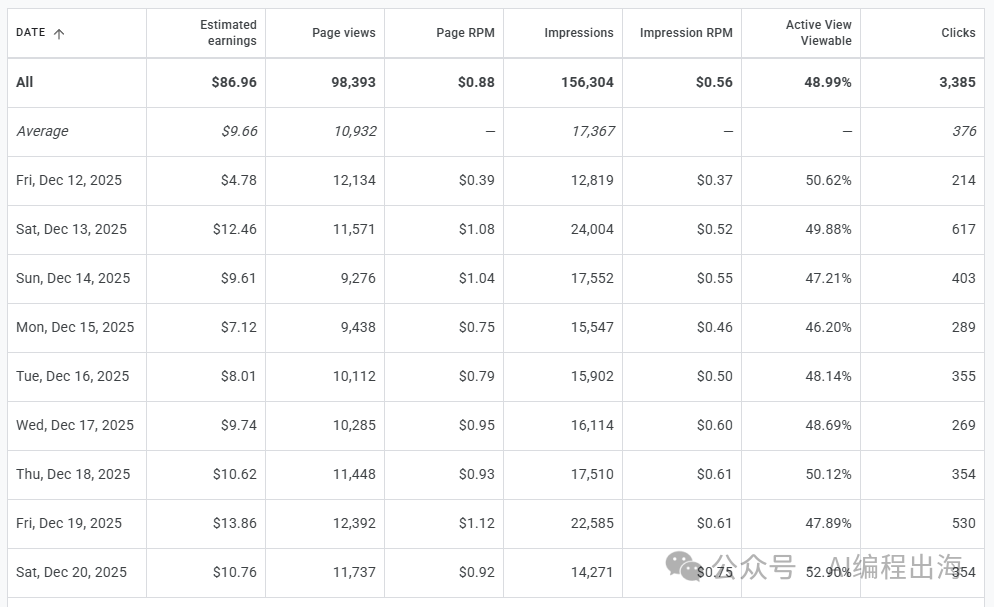Select impressions 14,271

pos(592,572)
